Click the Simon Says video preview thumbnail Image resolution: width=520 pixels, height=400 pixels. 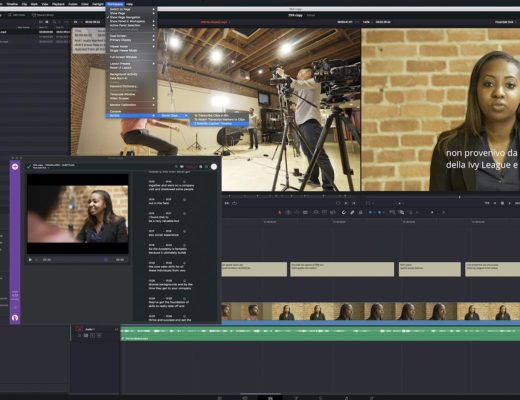(x=78, y=214)
